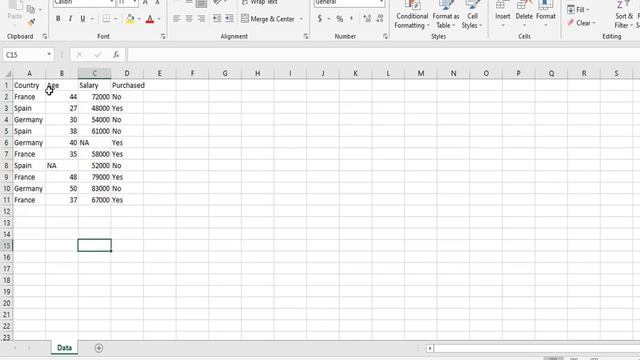Image resolution: width=640 pixels, height=360 pixels.
Task: Open Cell Styles gallery
Action: [472, 15]
